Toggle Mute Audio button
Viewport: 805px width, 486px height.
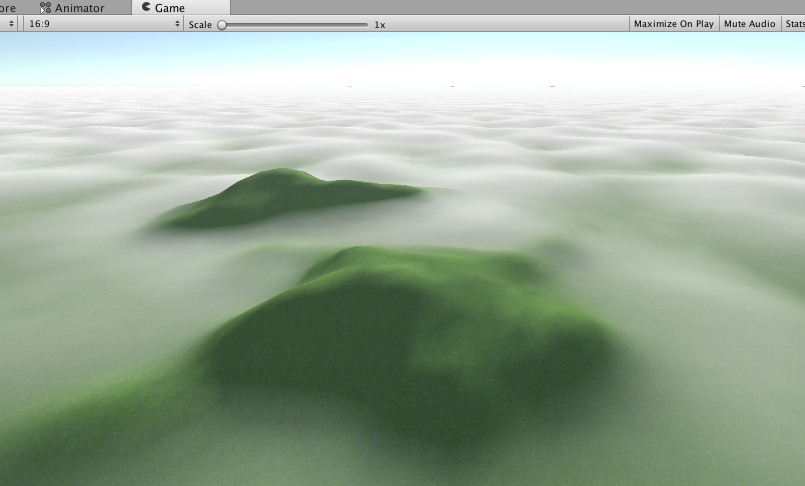[x=749, y=24]
